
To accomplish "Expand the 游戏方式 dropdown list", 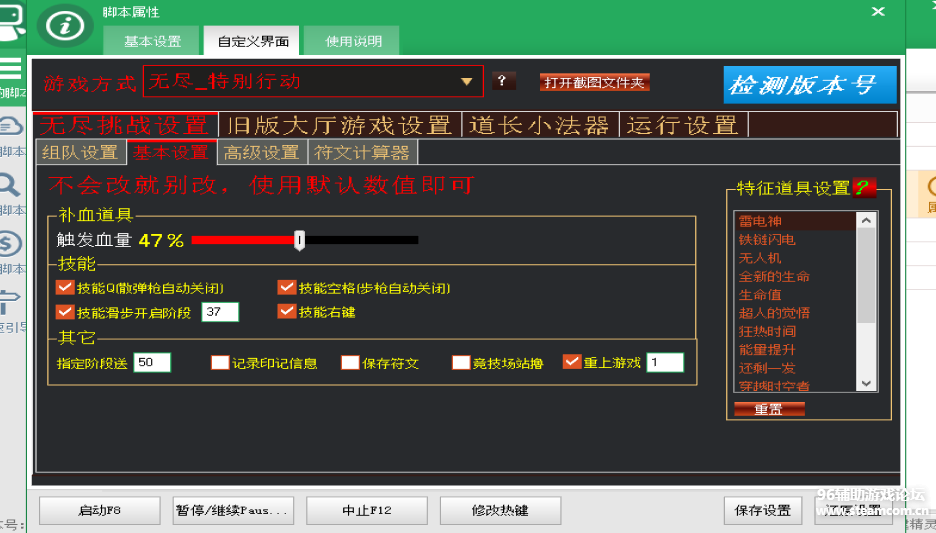I will [x=466, y=82].
